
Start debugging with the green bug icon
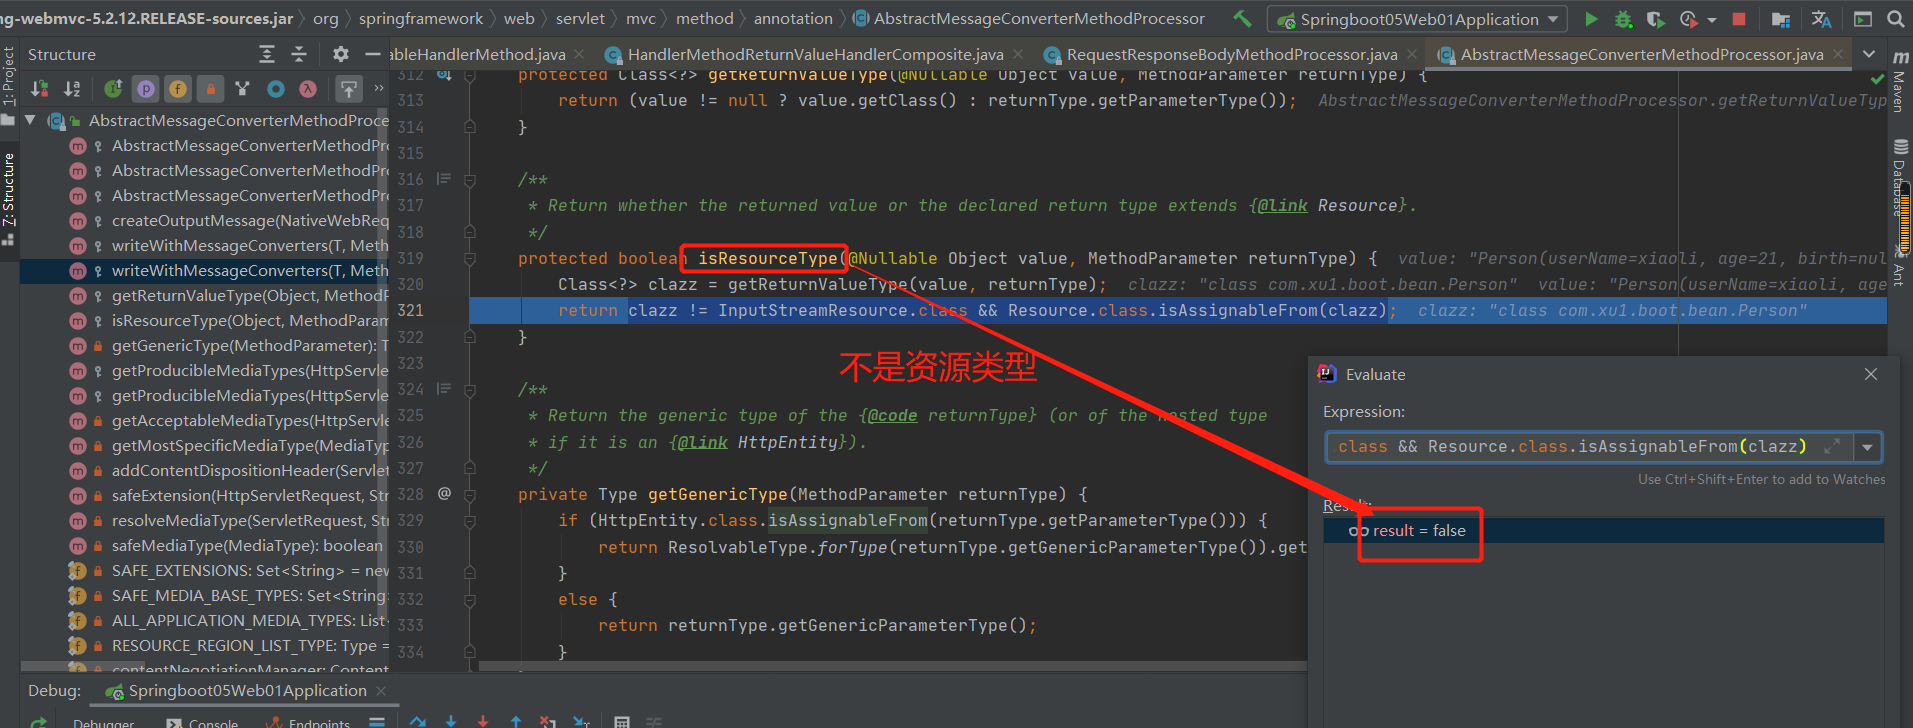[x=1623, y=19]
